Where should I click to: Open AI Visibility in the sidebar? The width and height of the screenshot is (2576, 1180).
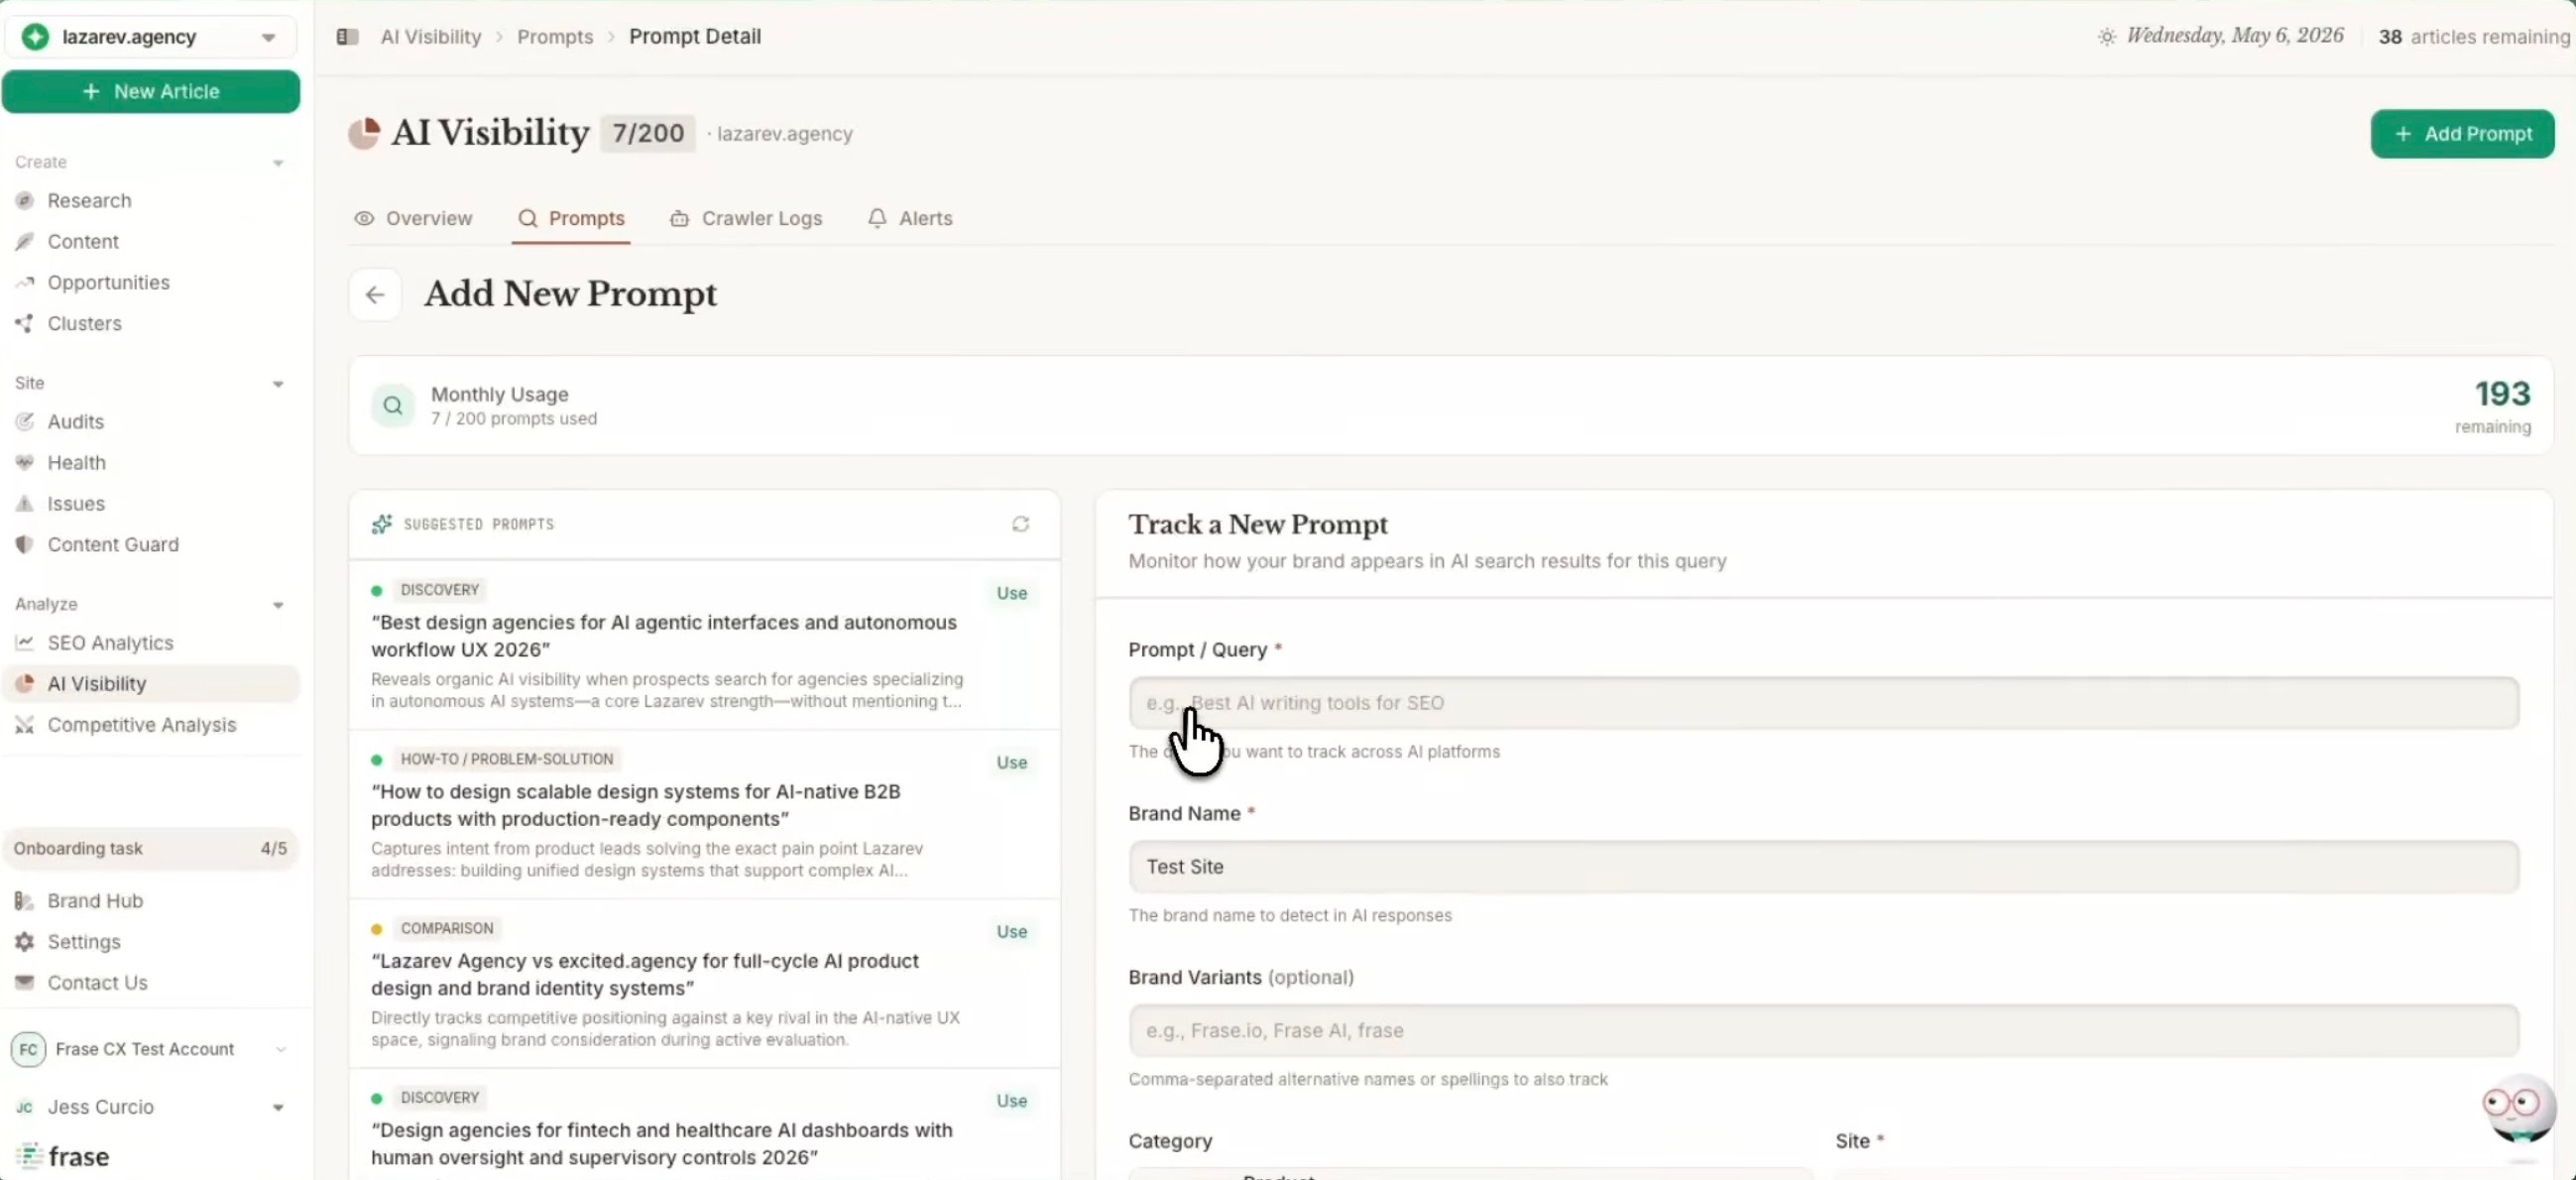150,684
